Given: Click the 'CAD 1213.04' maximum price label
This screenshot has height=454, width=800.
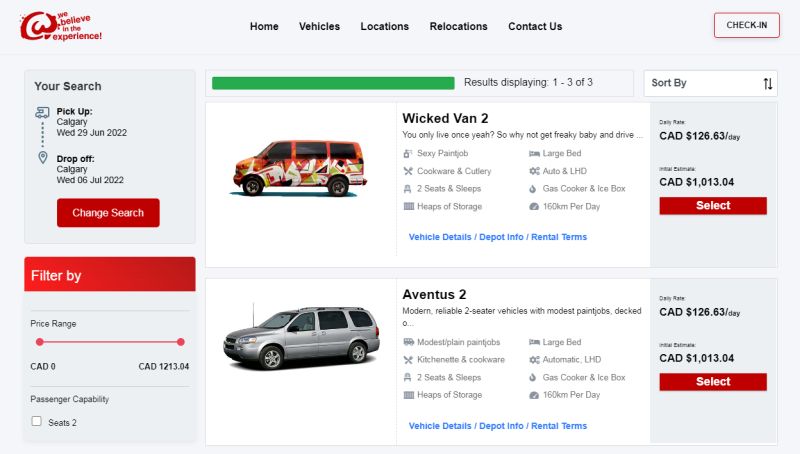Looking at the screenshot, I should click(x=164, y=366).
